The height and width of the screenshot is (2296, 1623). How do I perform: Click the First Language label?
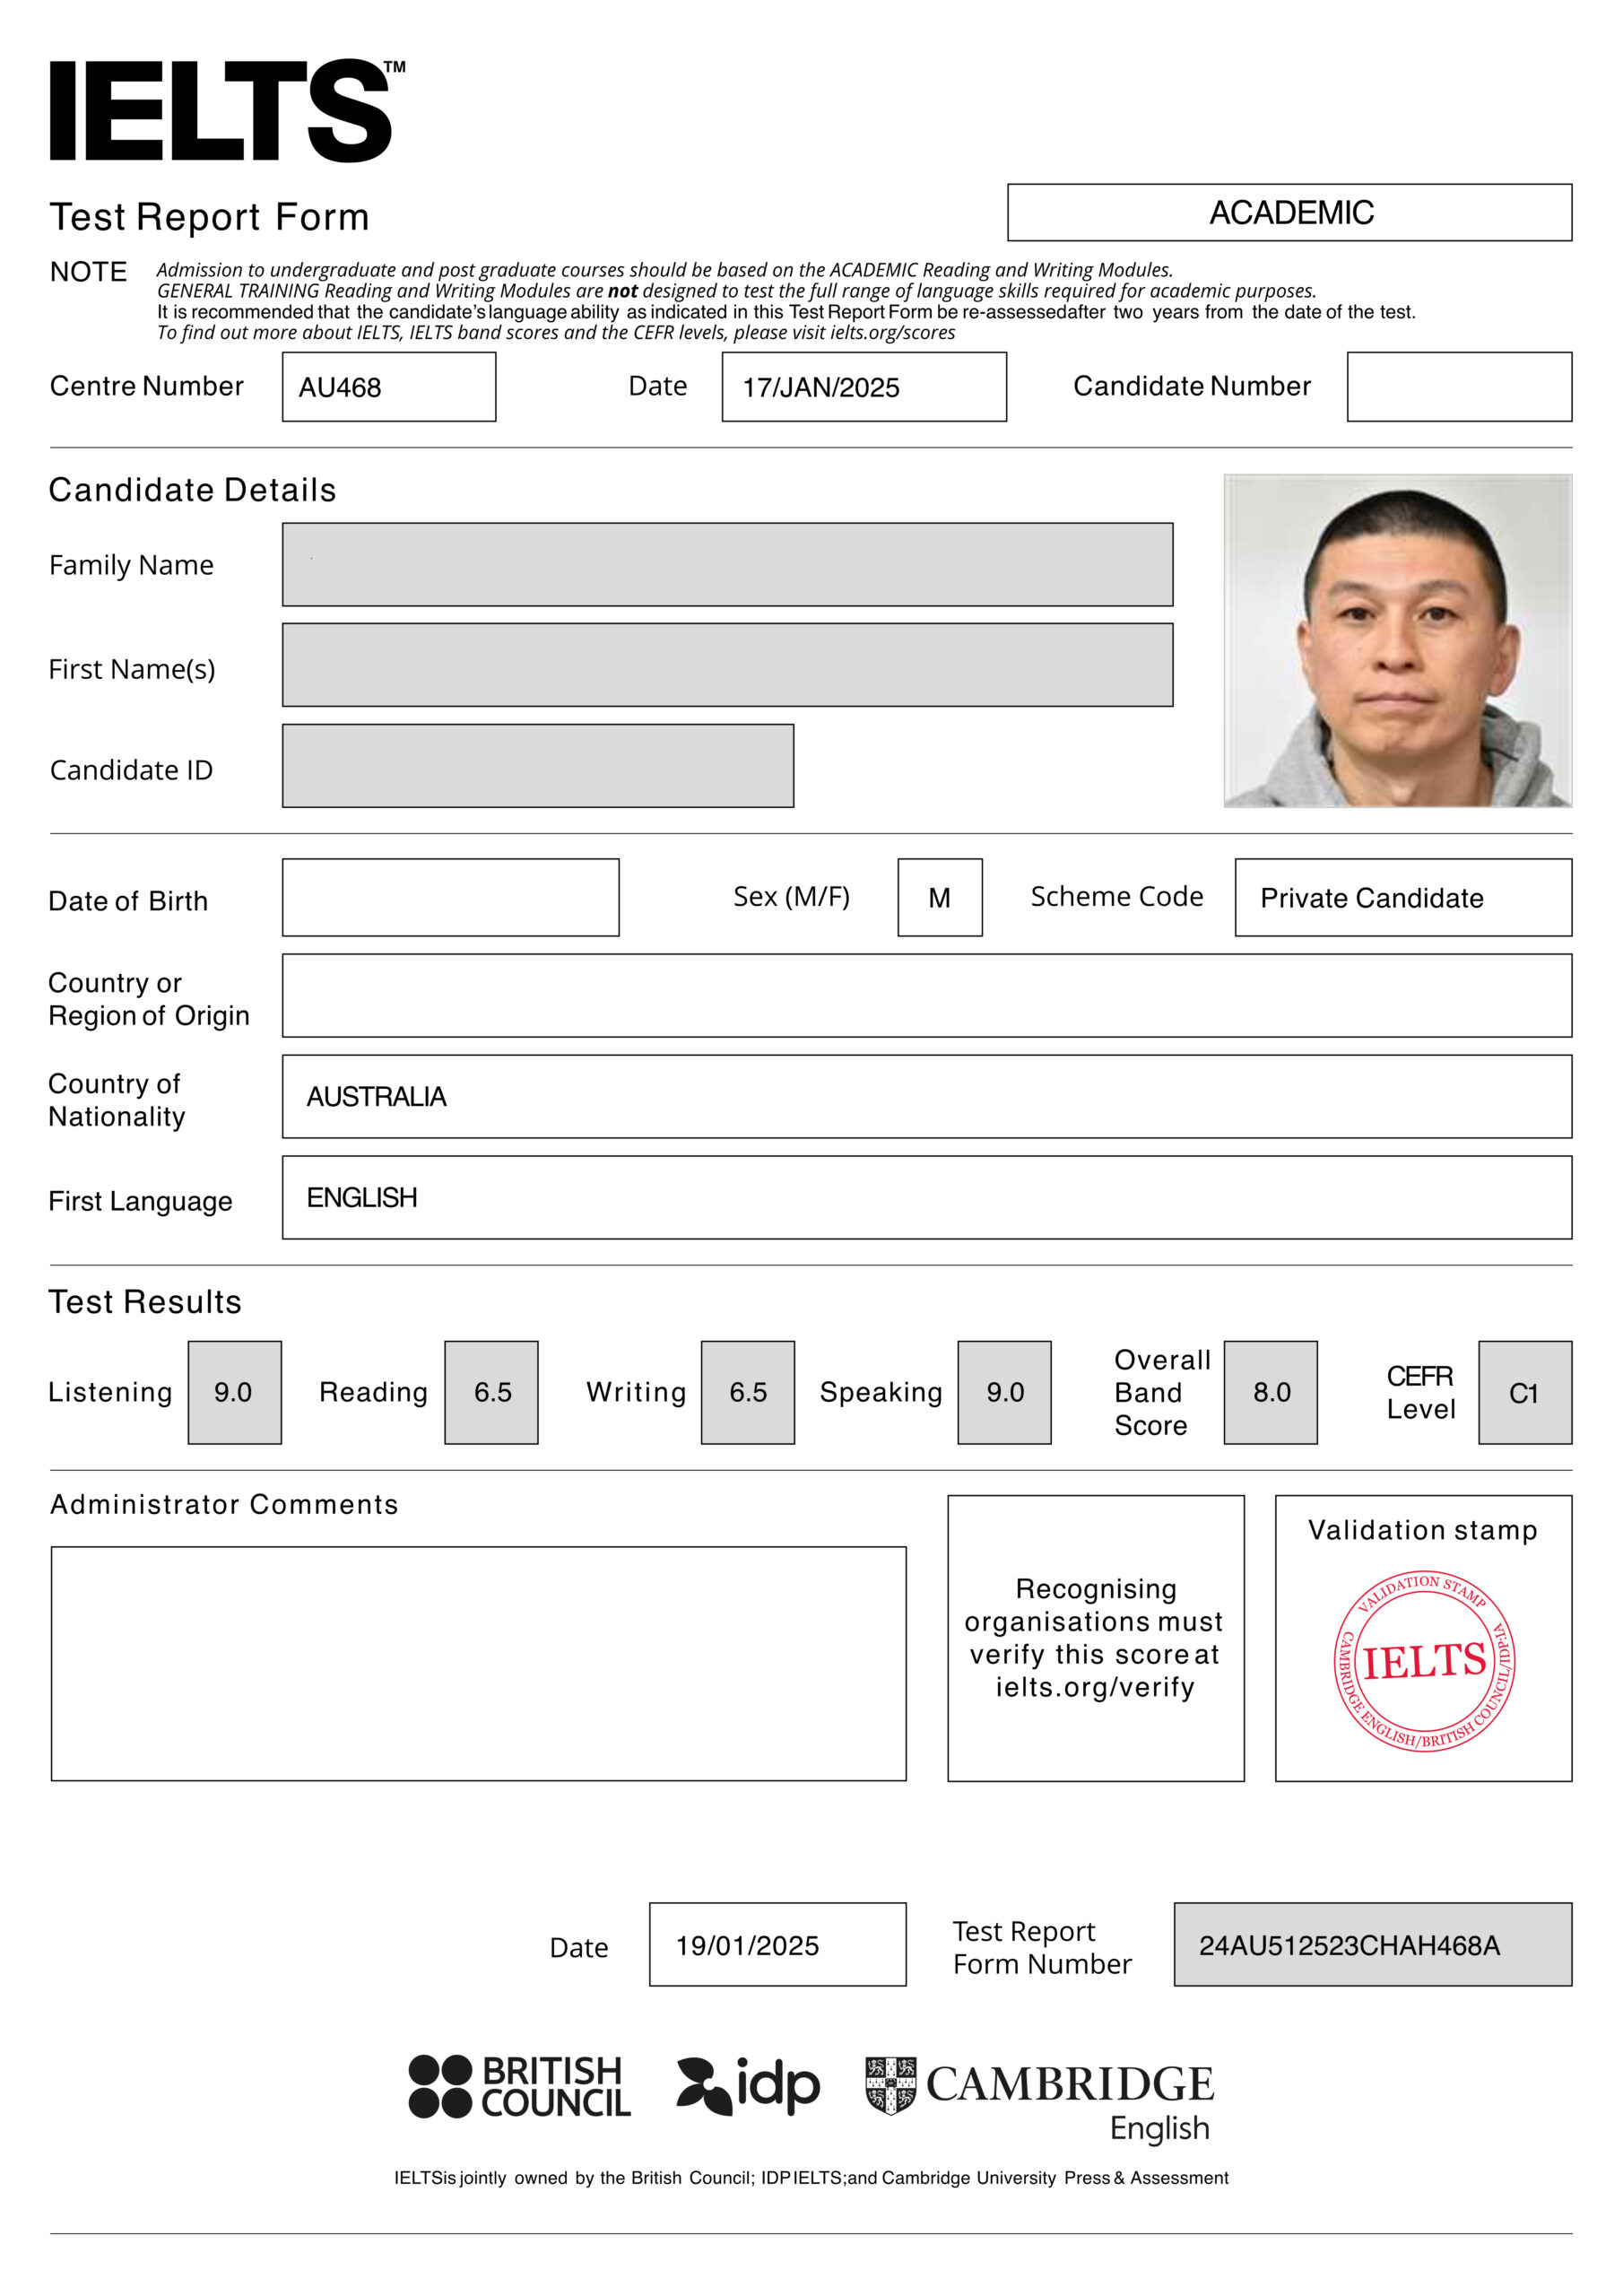[x=140, y=1201]
